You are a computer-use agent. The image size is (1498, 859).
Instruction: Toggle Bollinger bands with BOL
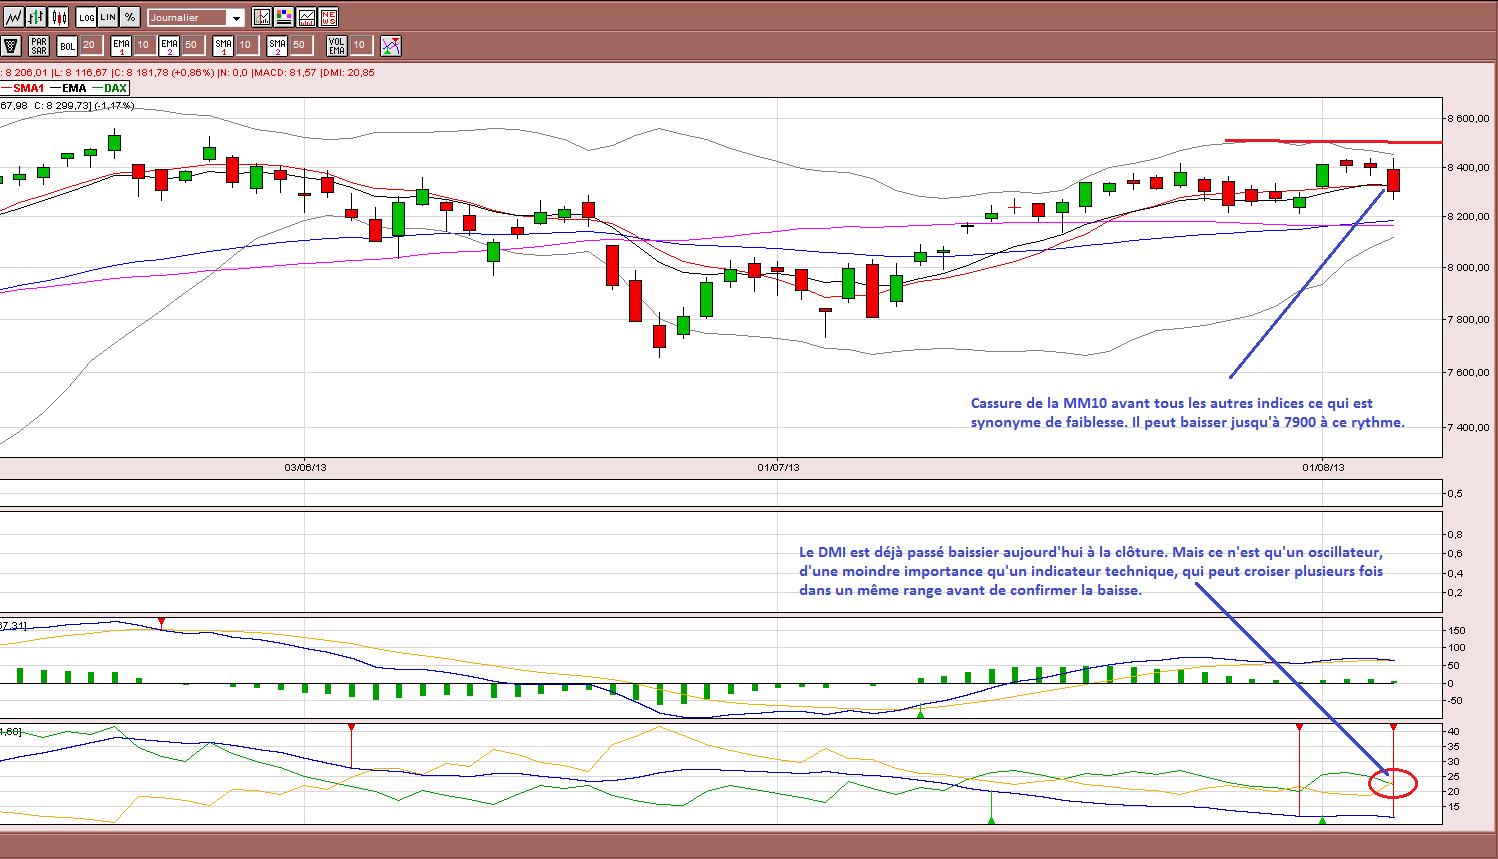tap(67, 46)
